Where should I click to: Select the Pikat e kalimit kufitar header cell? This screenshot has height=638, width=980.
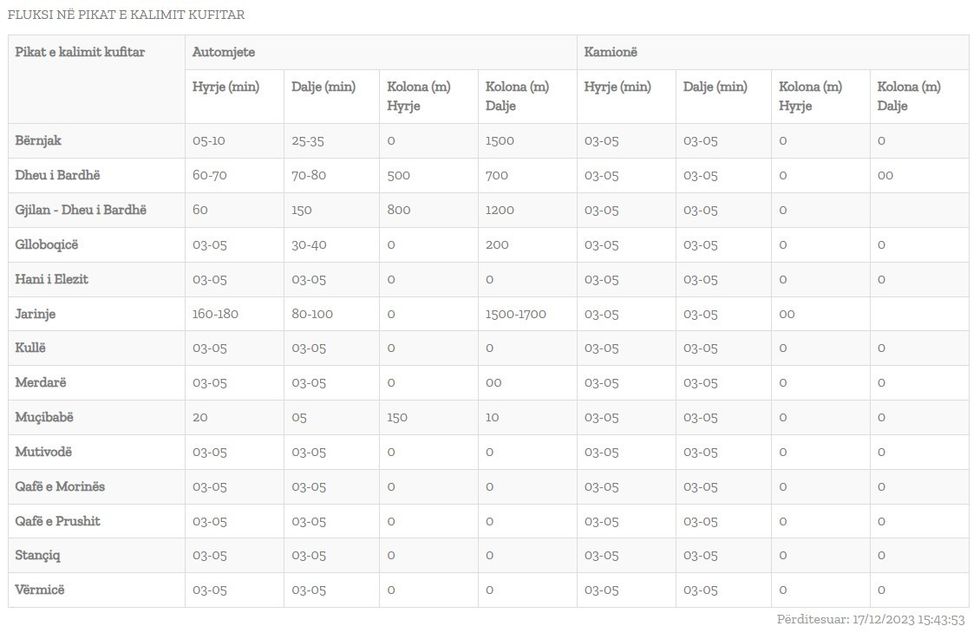click(x=80, y=51)
